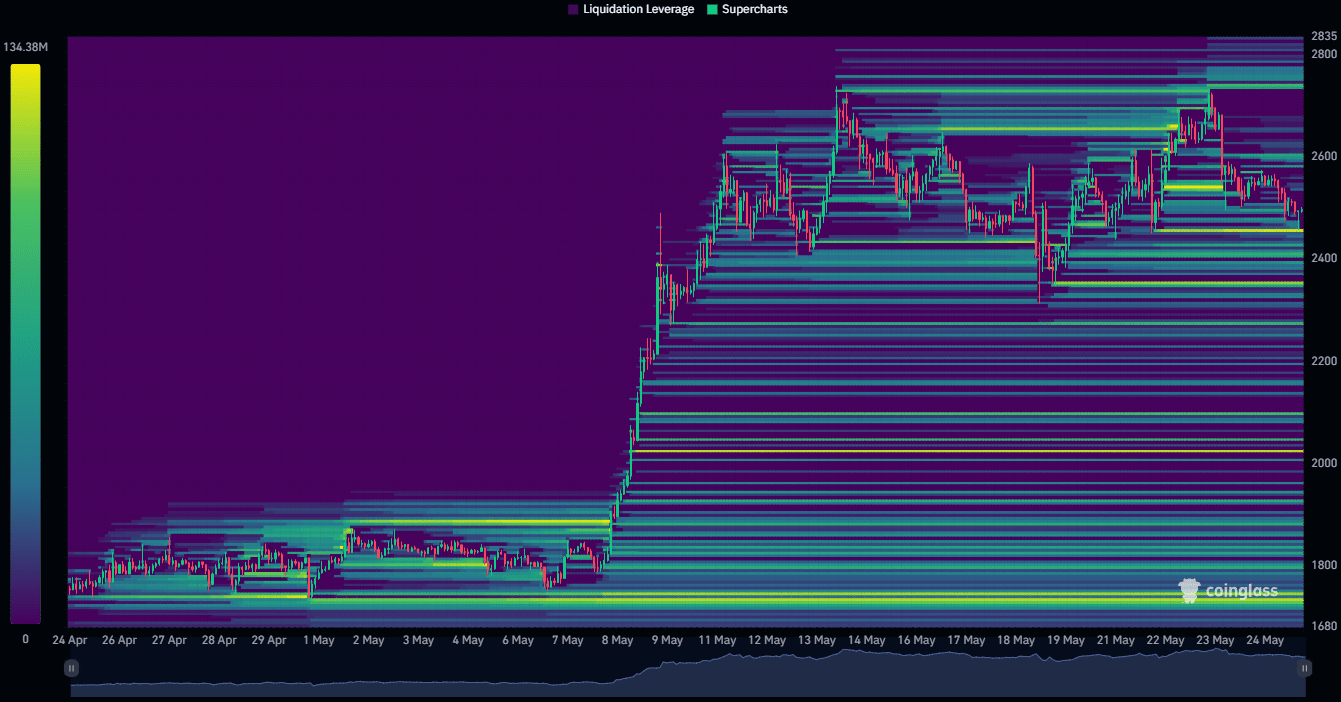1341x702 pixels.
Task: Click the 1800 price axis label
Action: (x=1324, y=565)
